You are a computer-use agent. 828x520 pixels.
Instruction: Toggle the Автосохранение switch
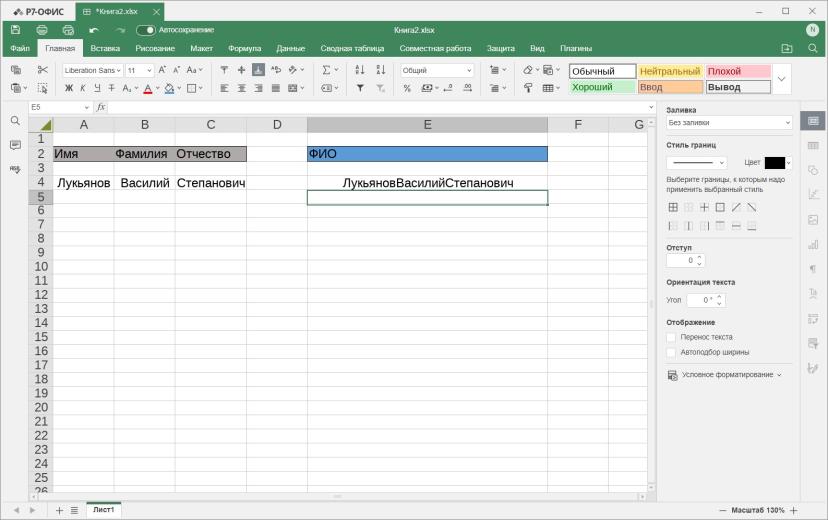click(146, 30)
